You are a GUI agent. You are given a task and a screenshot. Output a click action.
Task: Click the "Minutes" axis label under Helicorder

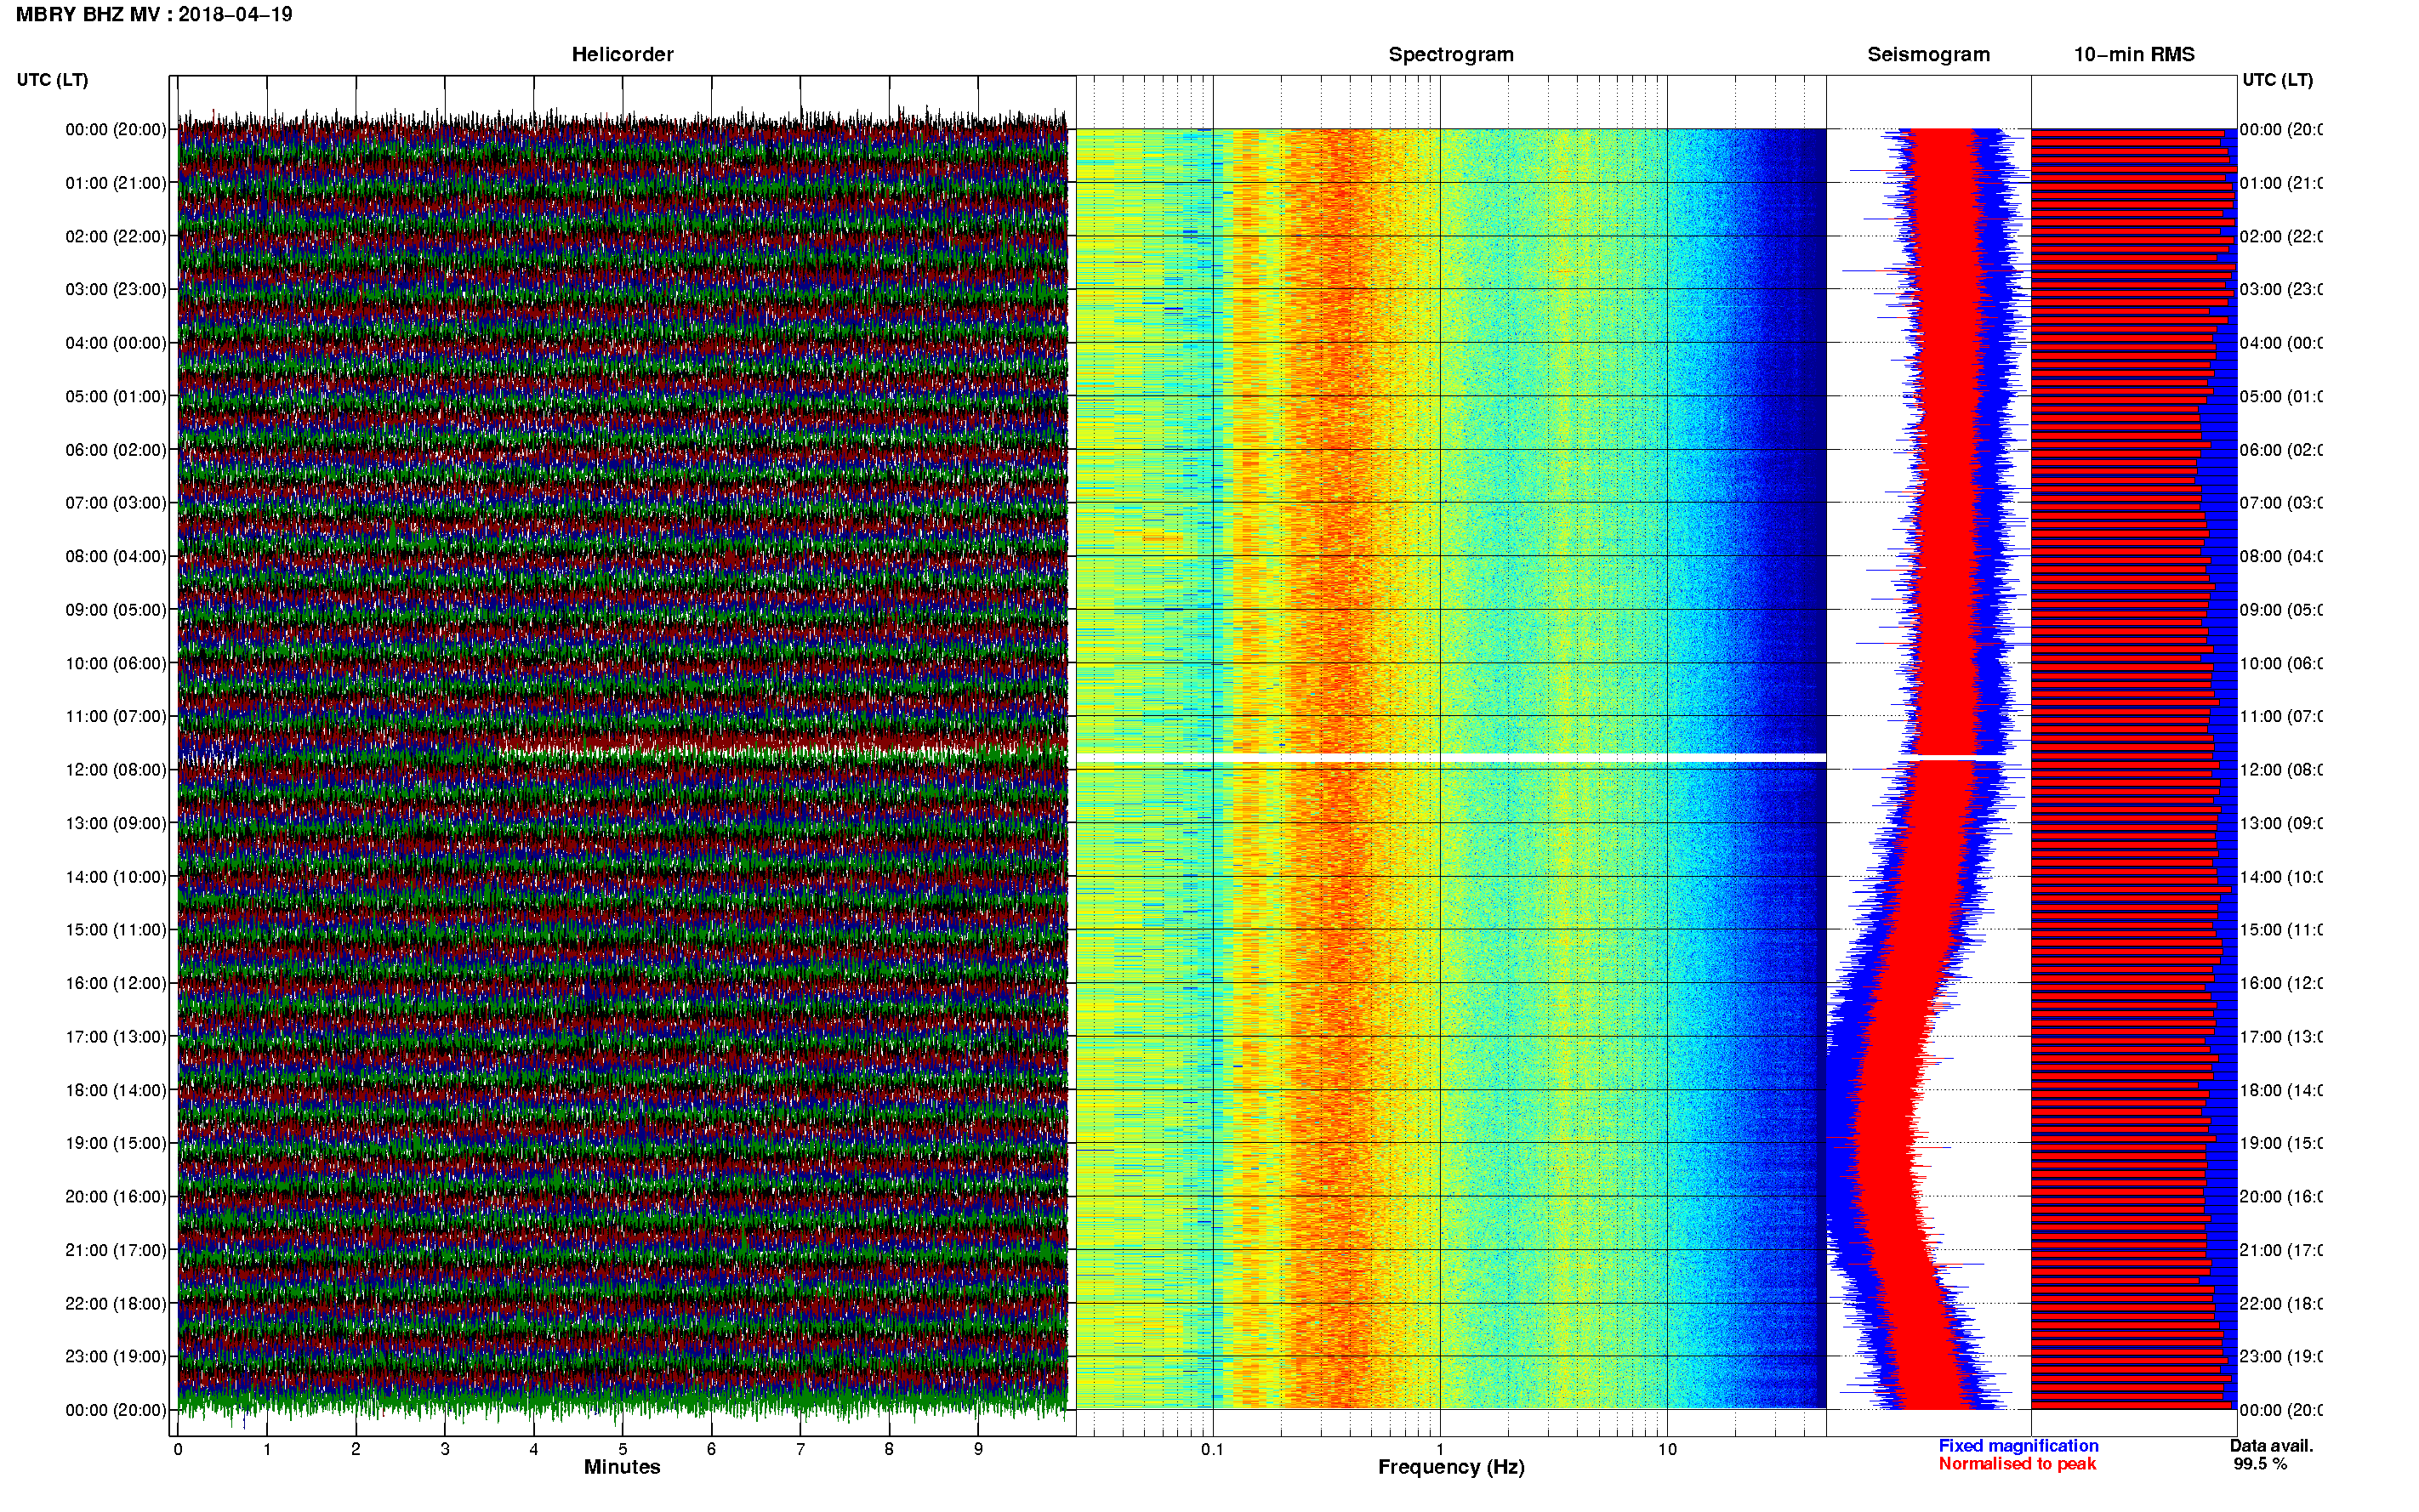622,1467
